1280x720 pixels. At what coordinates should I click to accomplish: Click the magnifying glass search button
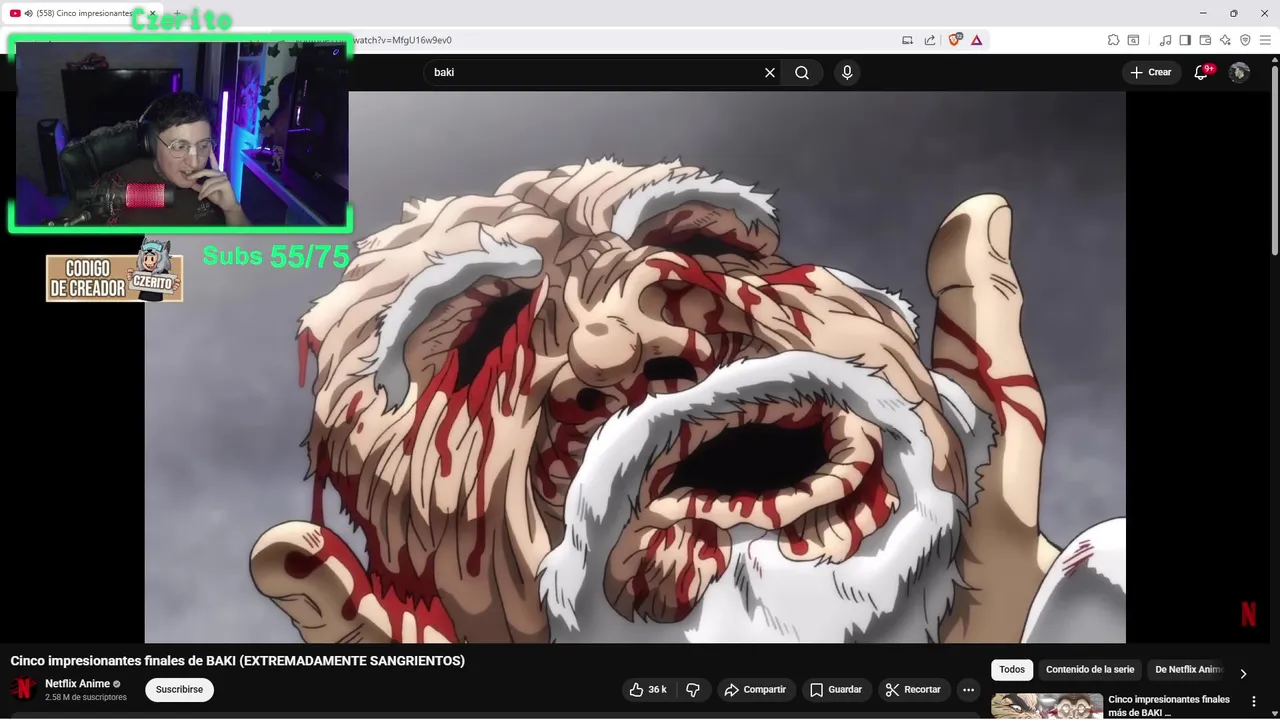pos(802,72)
